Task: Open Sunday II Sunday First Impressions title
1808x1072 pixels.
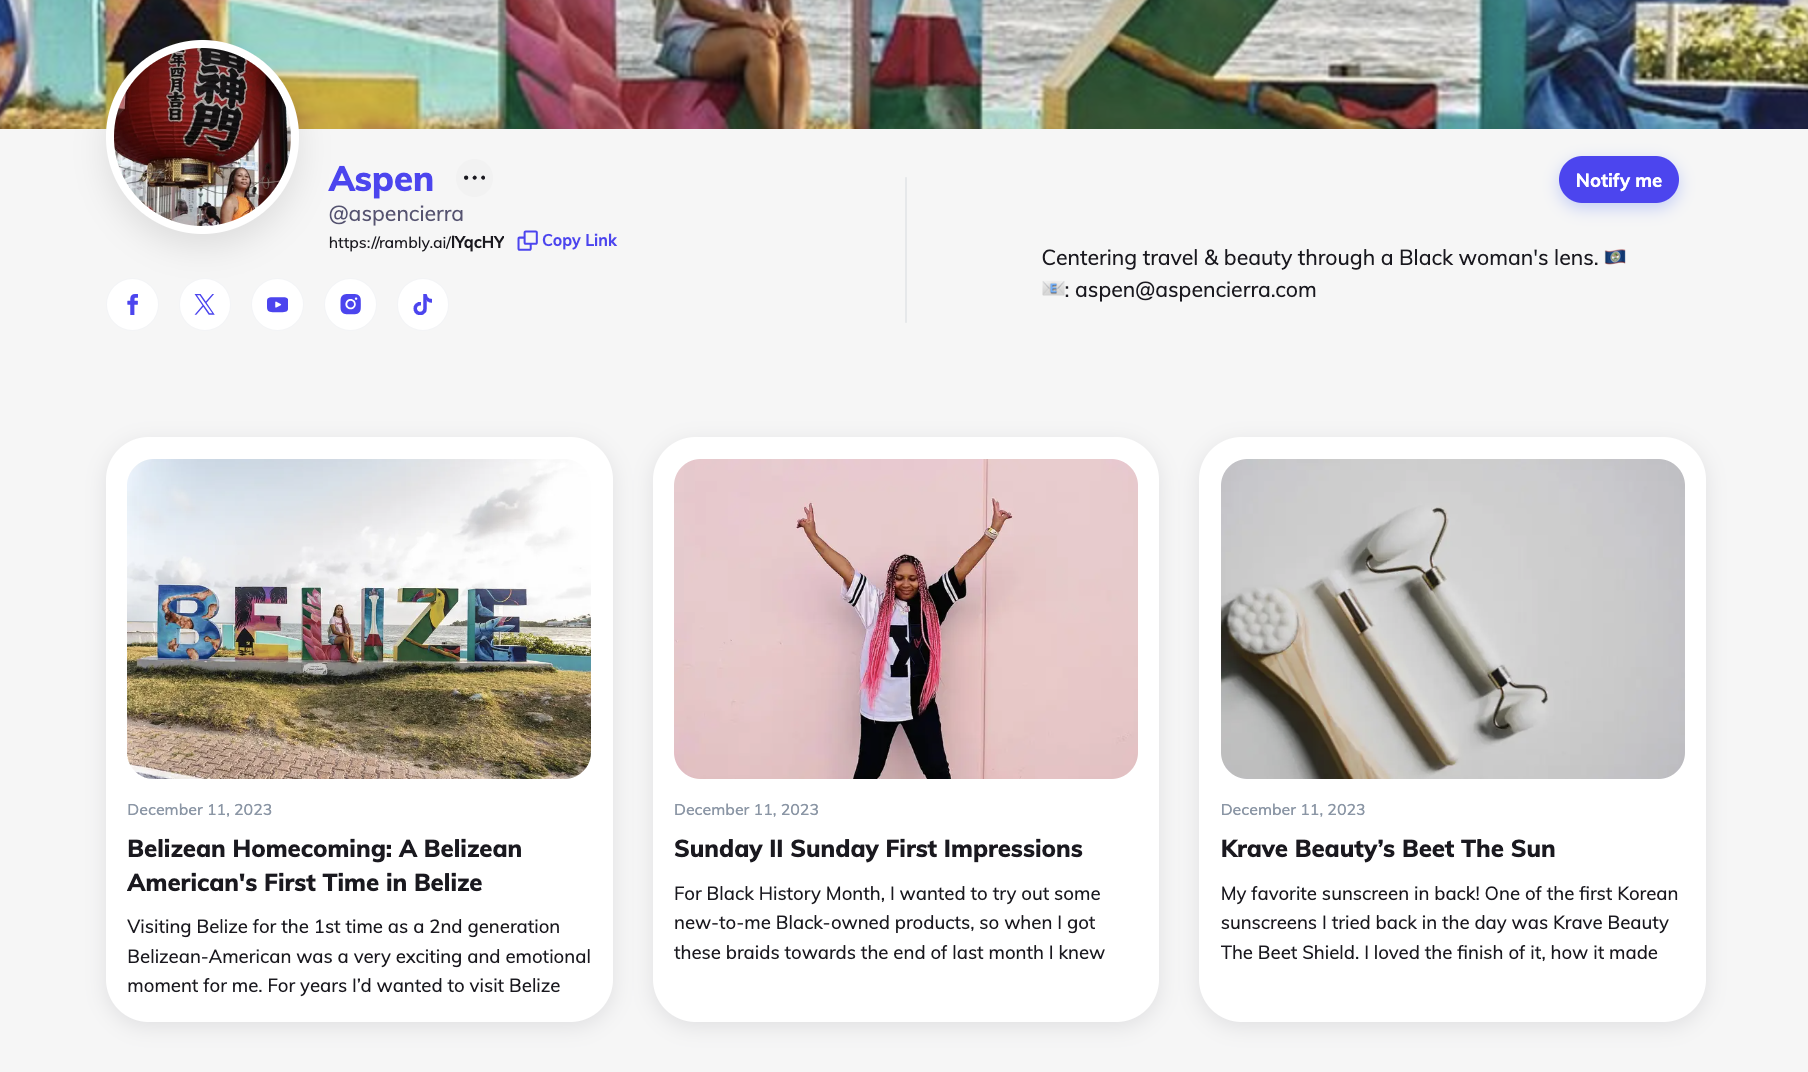Action: click(x=878, y=849)
